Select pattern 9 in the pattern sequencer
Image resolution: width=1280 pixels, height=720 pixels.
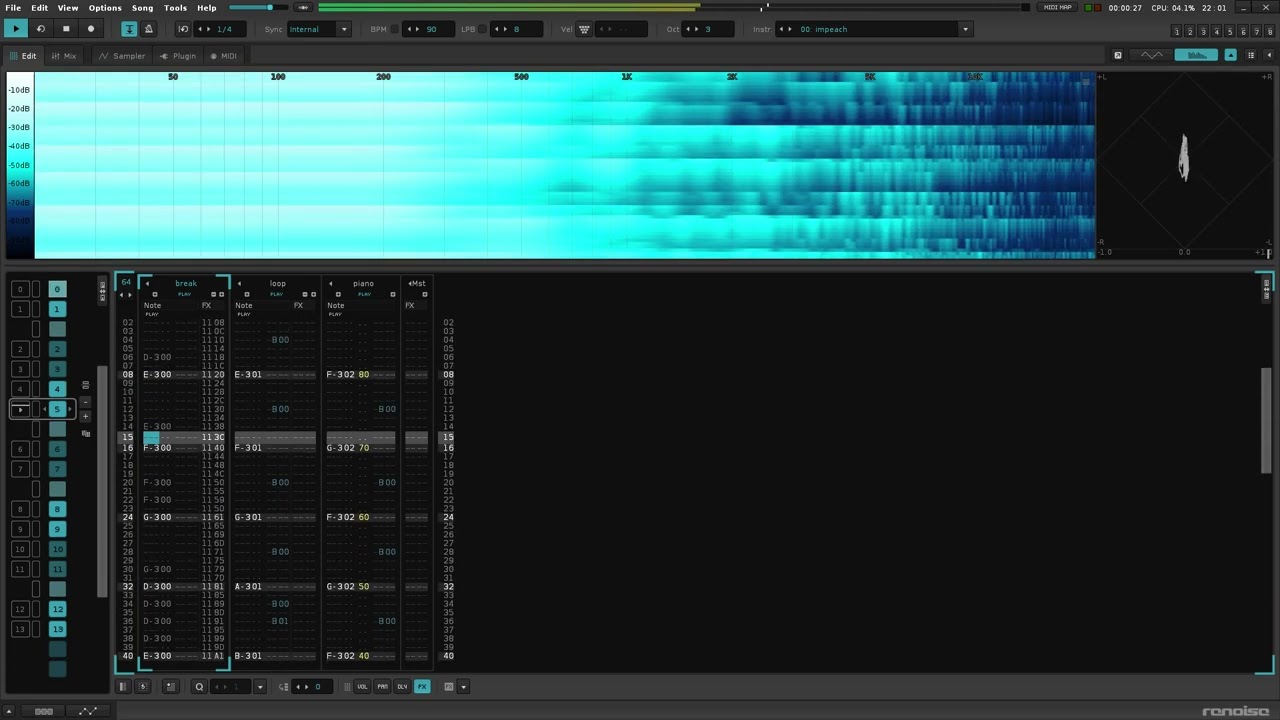coord(58,529)
